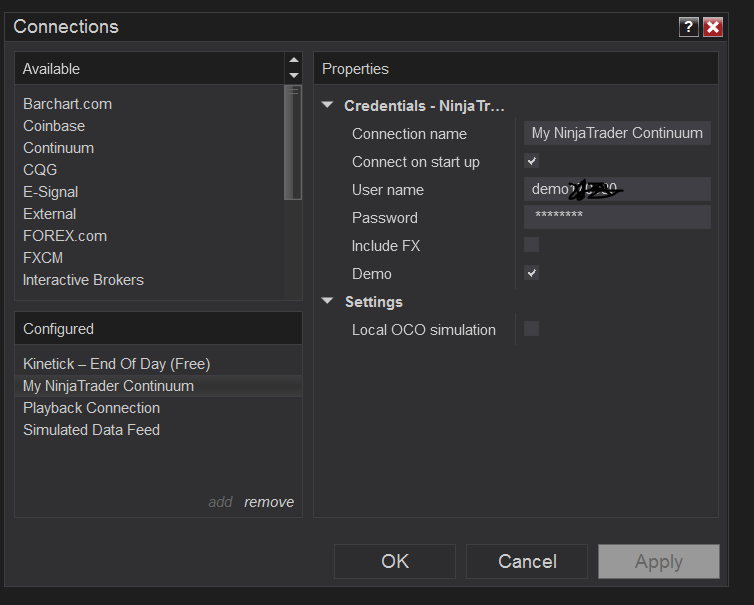Collapse the Credentials section

tap(328, 105)
